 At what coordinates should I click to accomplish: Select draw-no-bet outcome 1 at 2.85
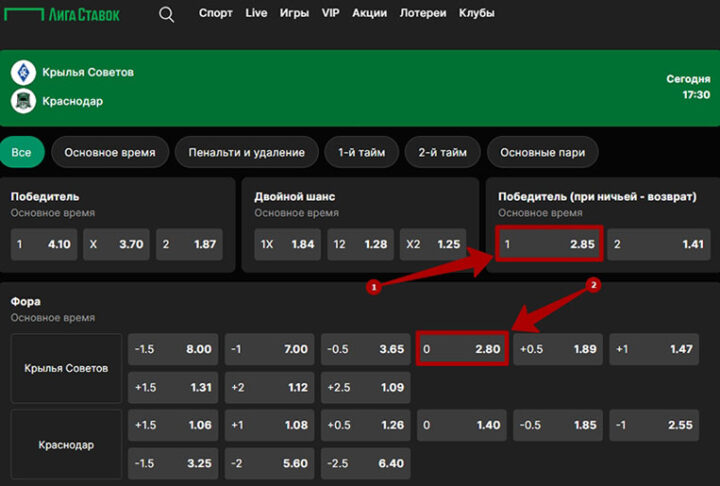click(x=546, y=244)
